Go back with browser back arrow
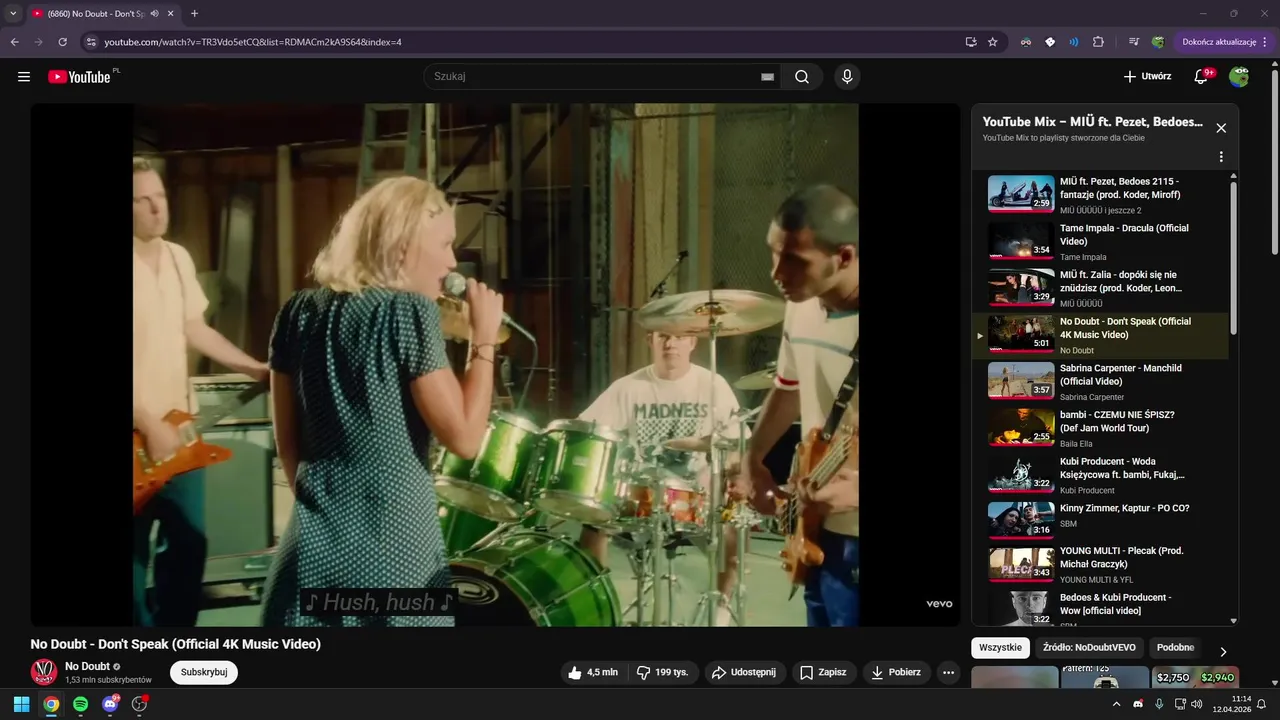Image resolution: width=1280 pixels, height=720 pixels. click(x=14, y=42)
